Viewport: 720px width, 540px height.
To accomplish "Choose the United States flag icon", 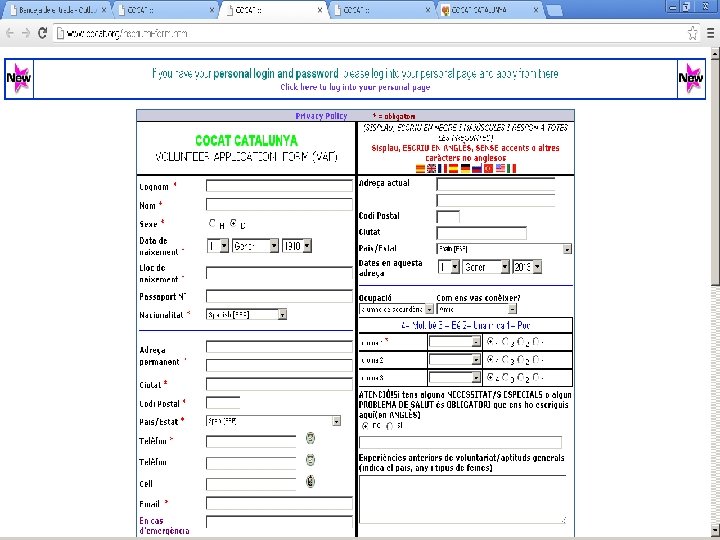I will [x=500, y=169].
